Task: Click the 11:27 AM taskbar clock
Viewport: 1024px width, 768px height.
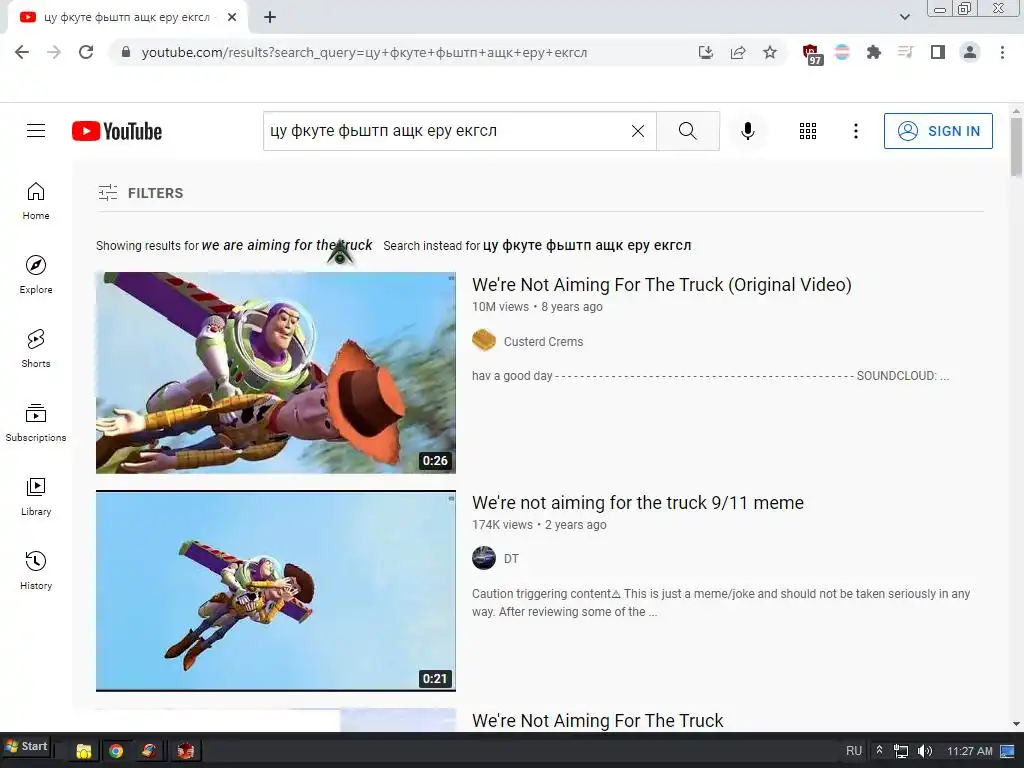Action: pyautogui.click(x=970, y=751)
